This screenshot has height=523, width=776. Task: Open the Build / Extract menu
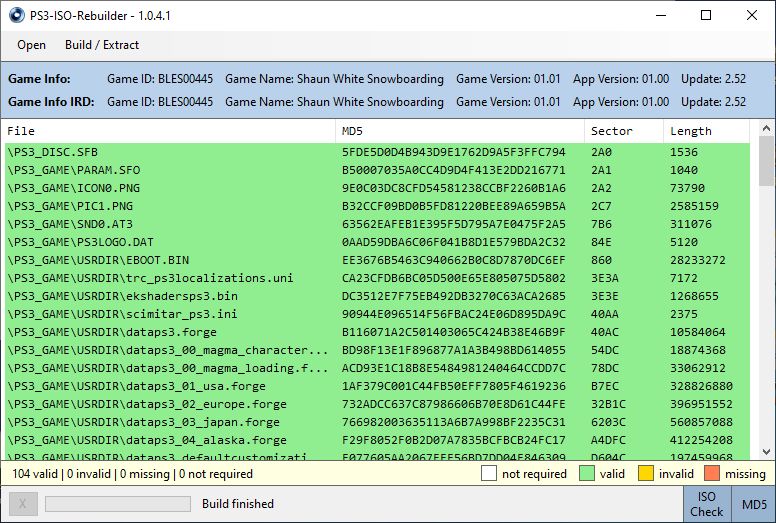pyautogui.click(x=102, y=45)
